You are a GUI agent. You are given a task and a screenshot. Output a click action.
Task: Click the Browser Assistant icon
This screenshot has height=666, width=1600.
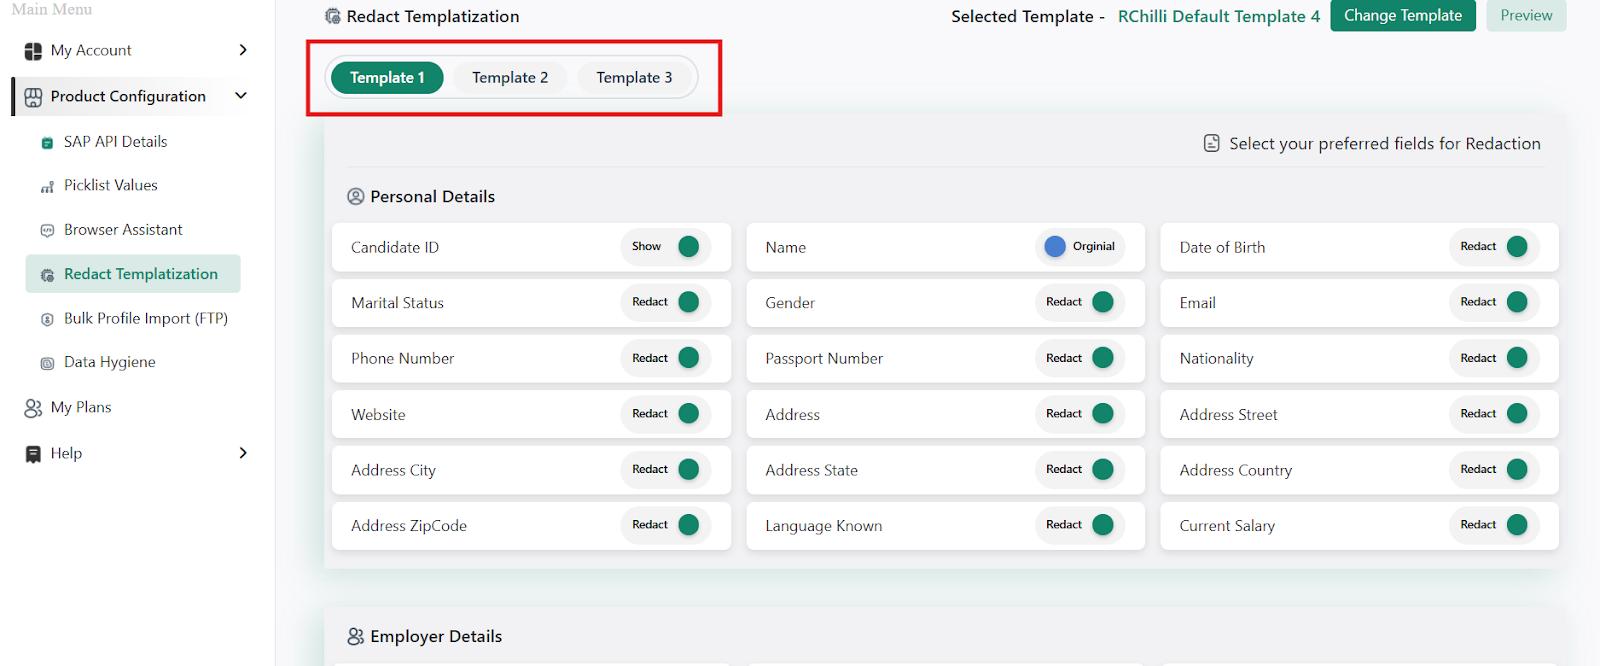pyautogui.click(x=47, y=231)
